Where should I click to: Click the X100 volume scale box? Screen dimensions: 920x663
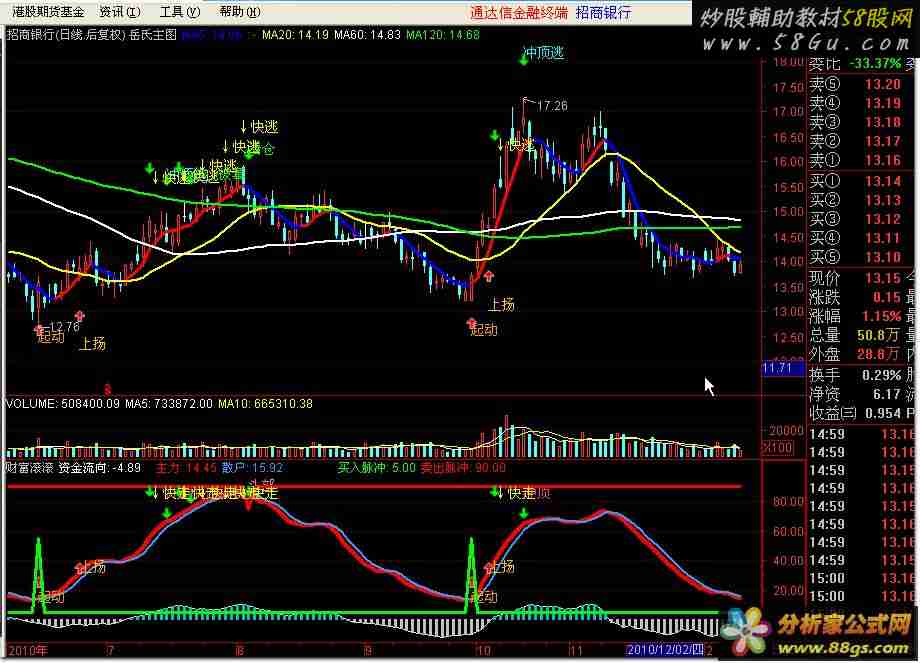tap(777, 448)
